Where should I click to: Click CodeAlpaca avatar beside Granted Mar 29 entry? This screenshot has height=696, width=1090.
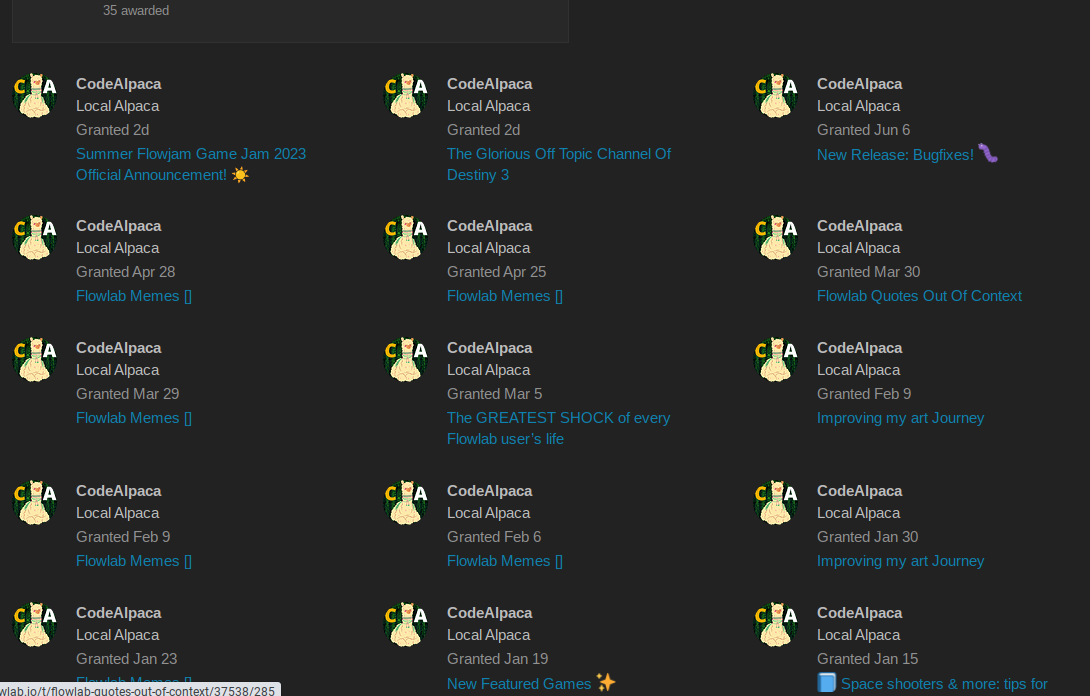(35, 359)
